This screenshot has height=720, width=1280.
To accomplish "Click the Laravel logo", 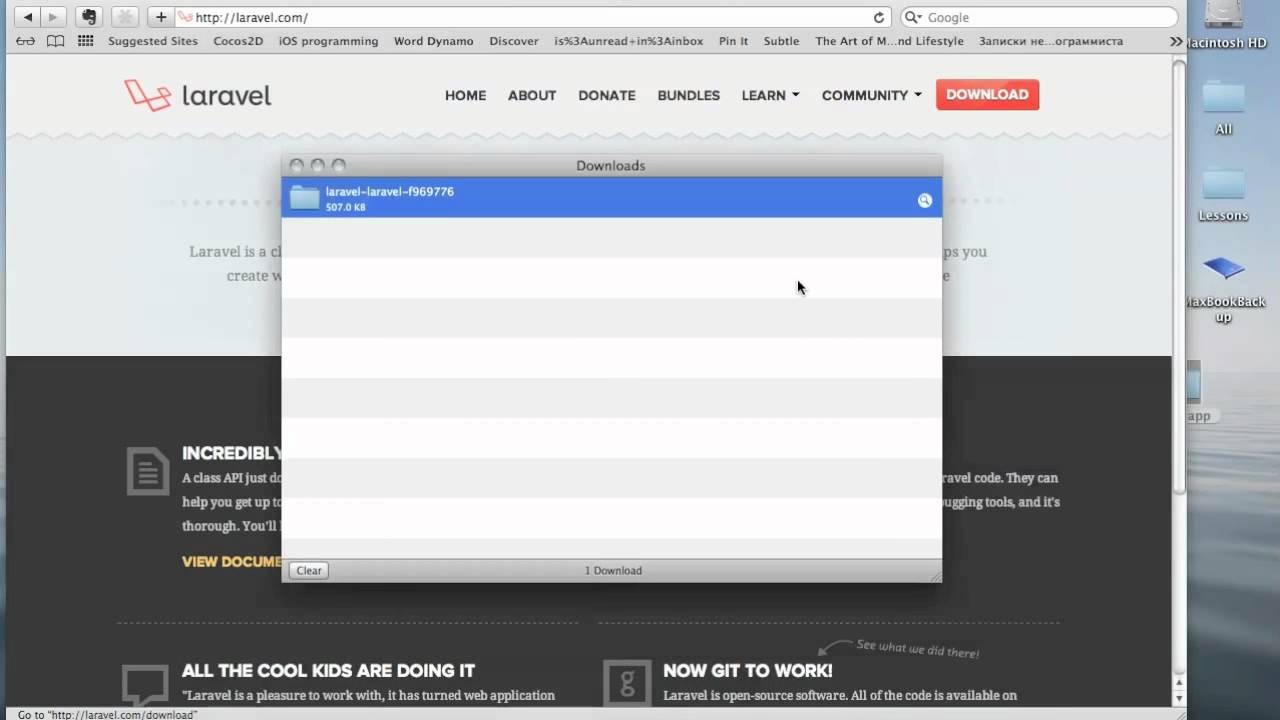I will tap(198, 95).
